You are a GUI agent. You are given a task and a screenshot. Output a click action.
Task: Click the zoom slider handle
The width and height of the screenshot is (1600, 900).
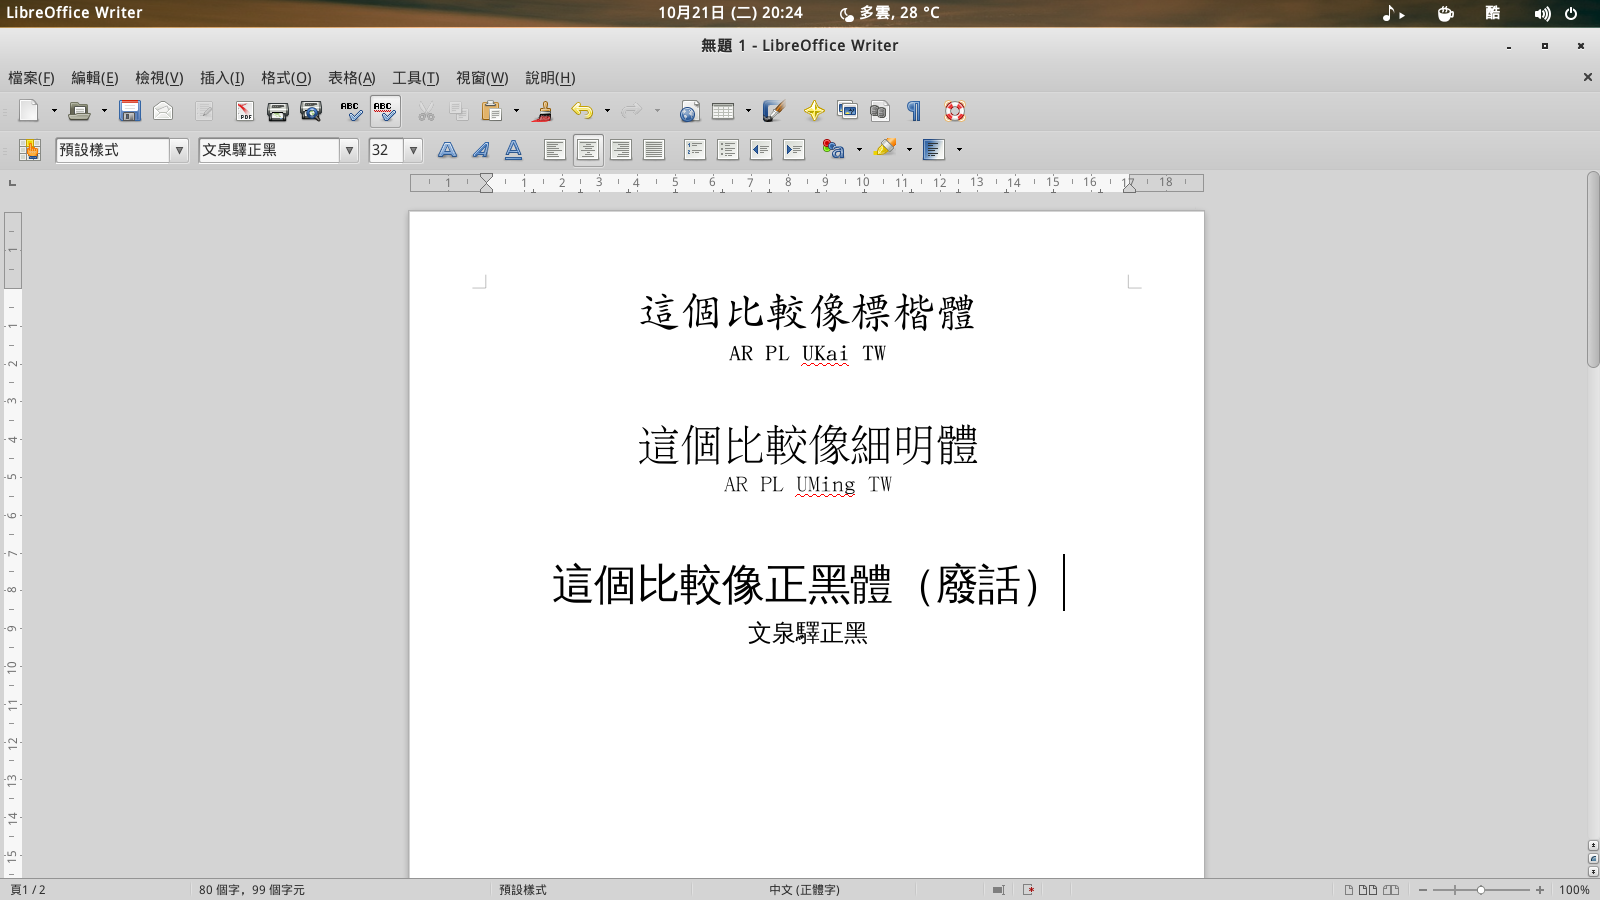pyautogui.click(x=1481, y=890)
